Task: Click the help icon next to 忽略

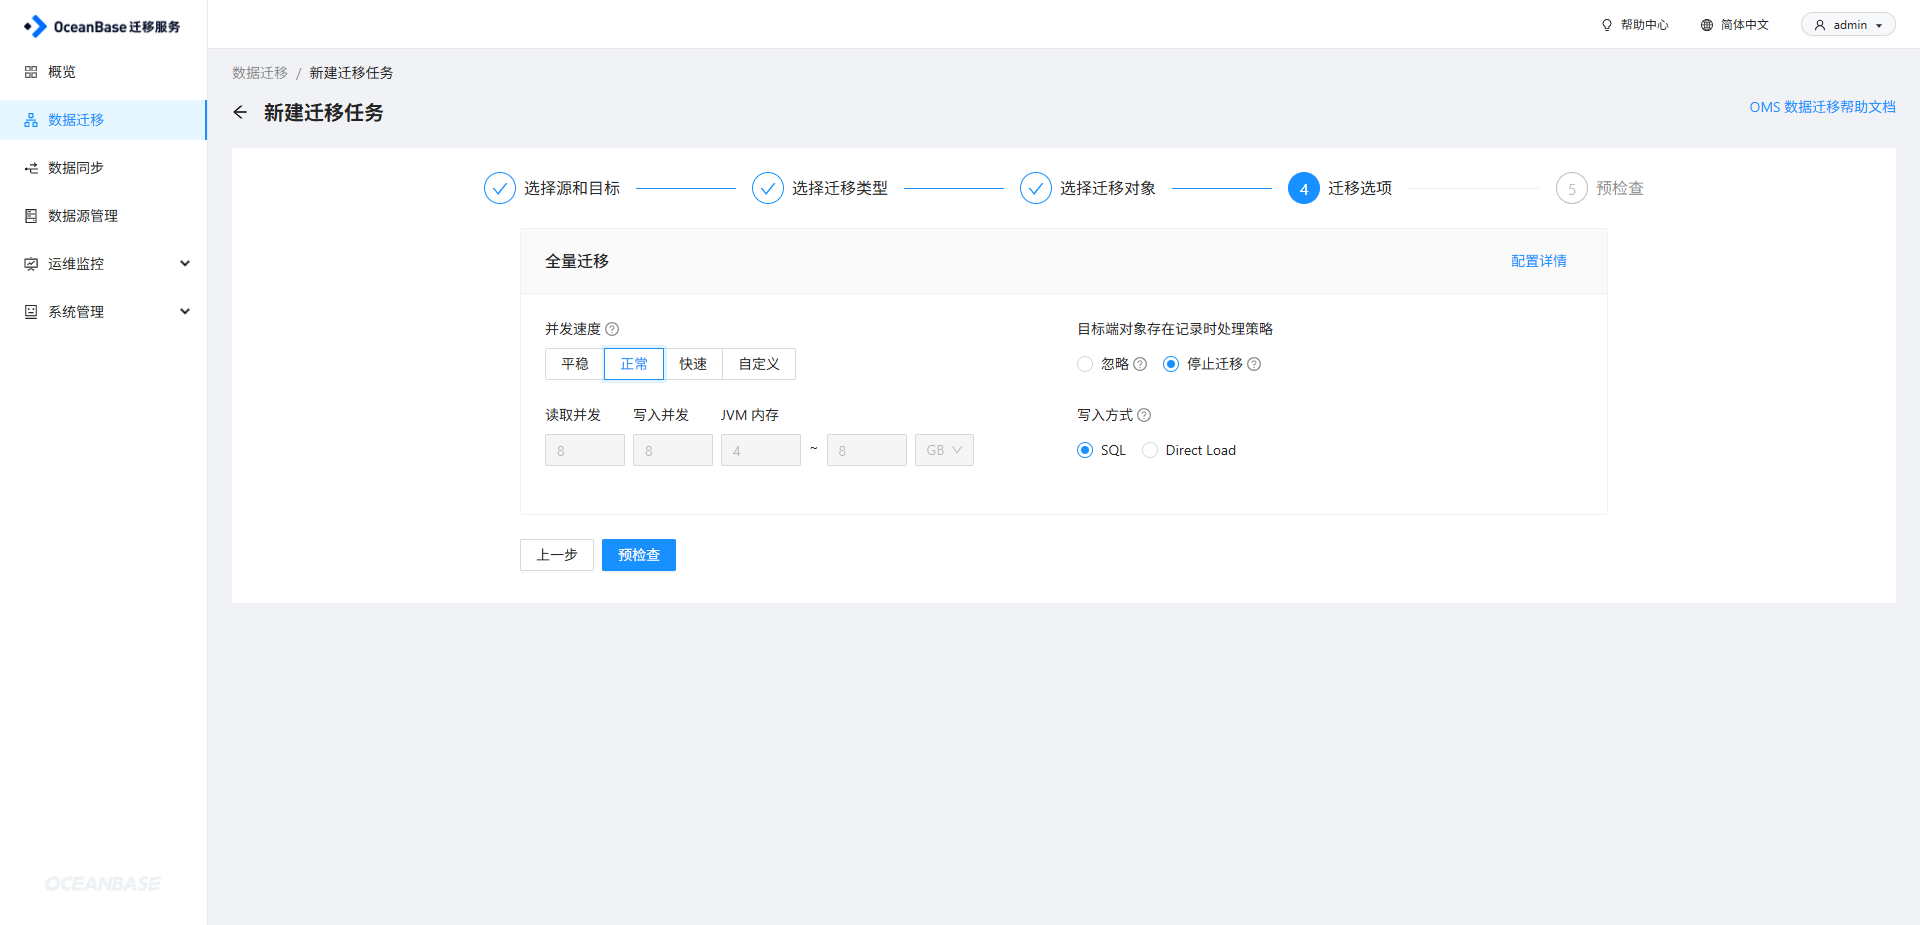Action: pyautogui.click(x=1140, y=364)
